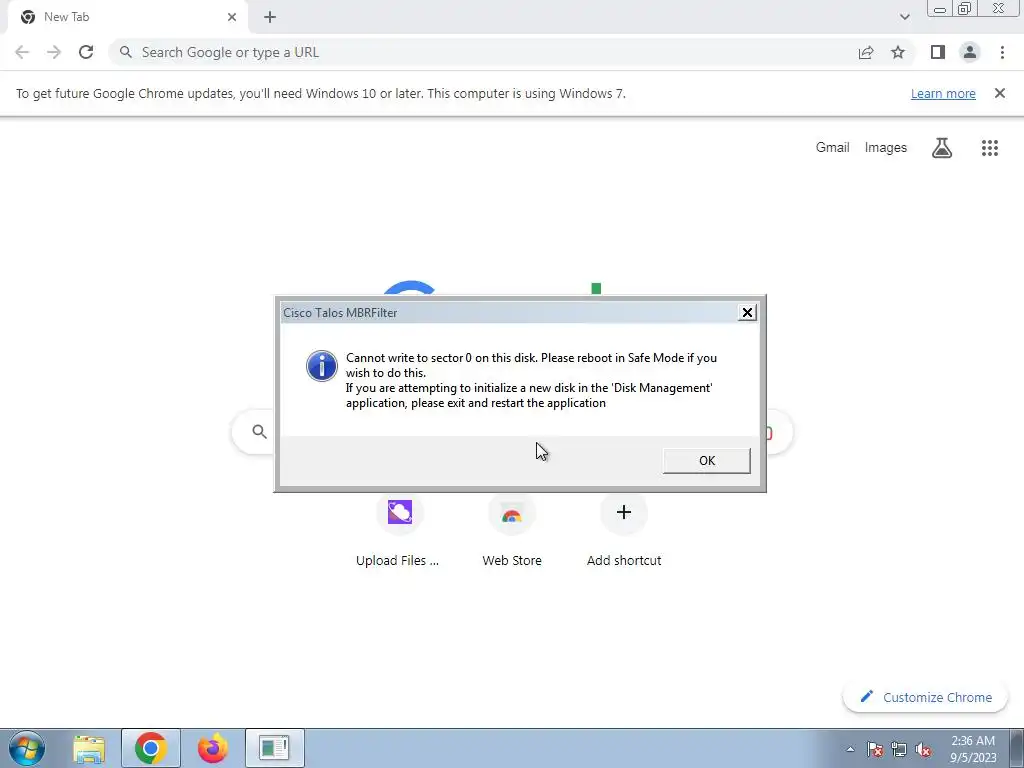The image size is (1024, 768).
Task: Click the Google search box magnifier icon
Action: [259, 432]
